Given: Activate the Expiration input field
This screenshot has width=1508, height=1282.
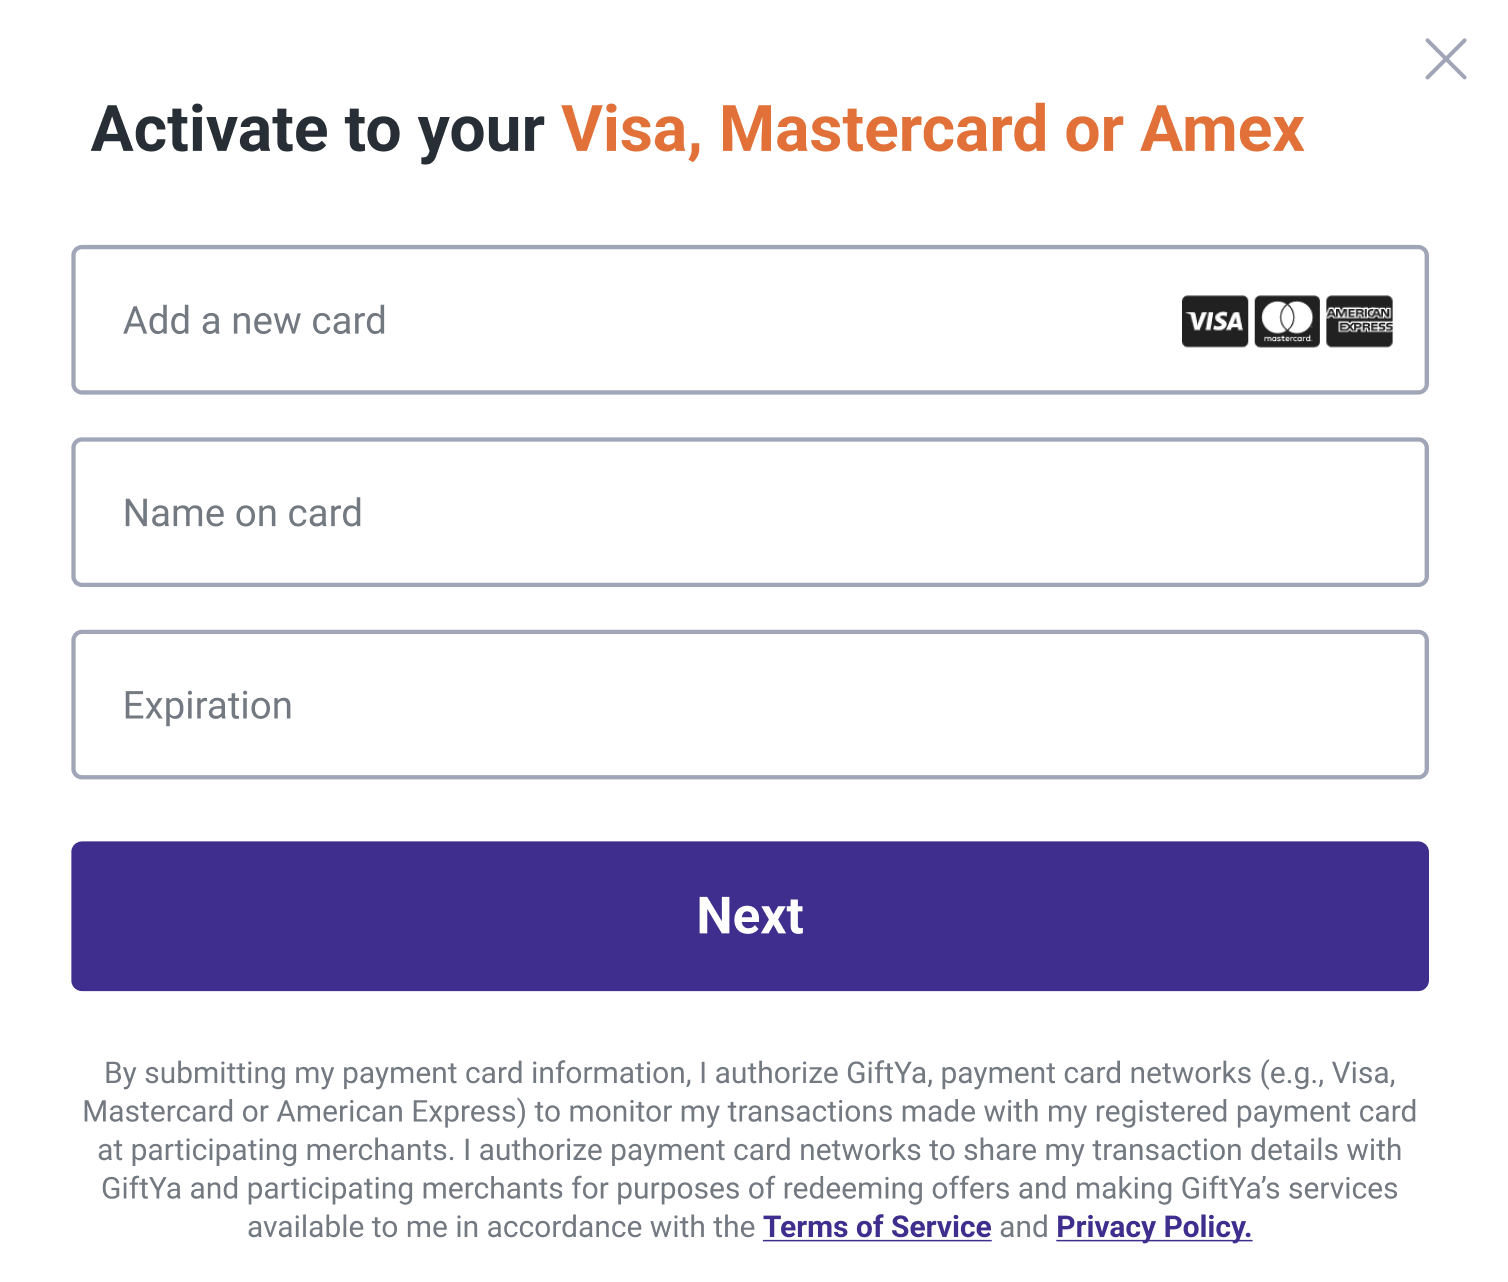Looking at the screenshot, I should pyautogui.click(x=750, y=704).
